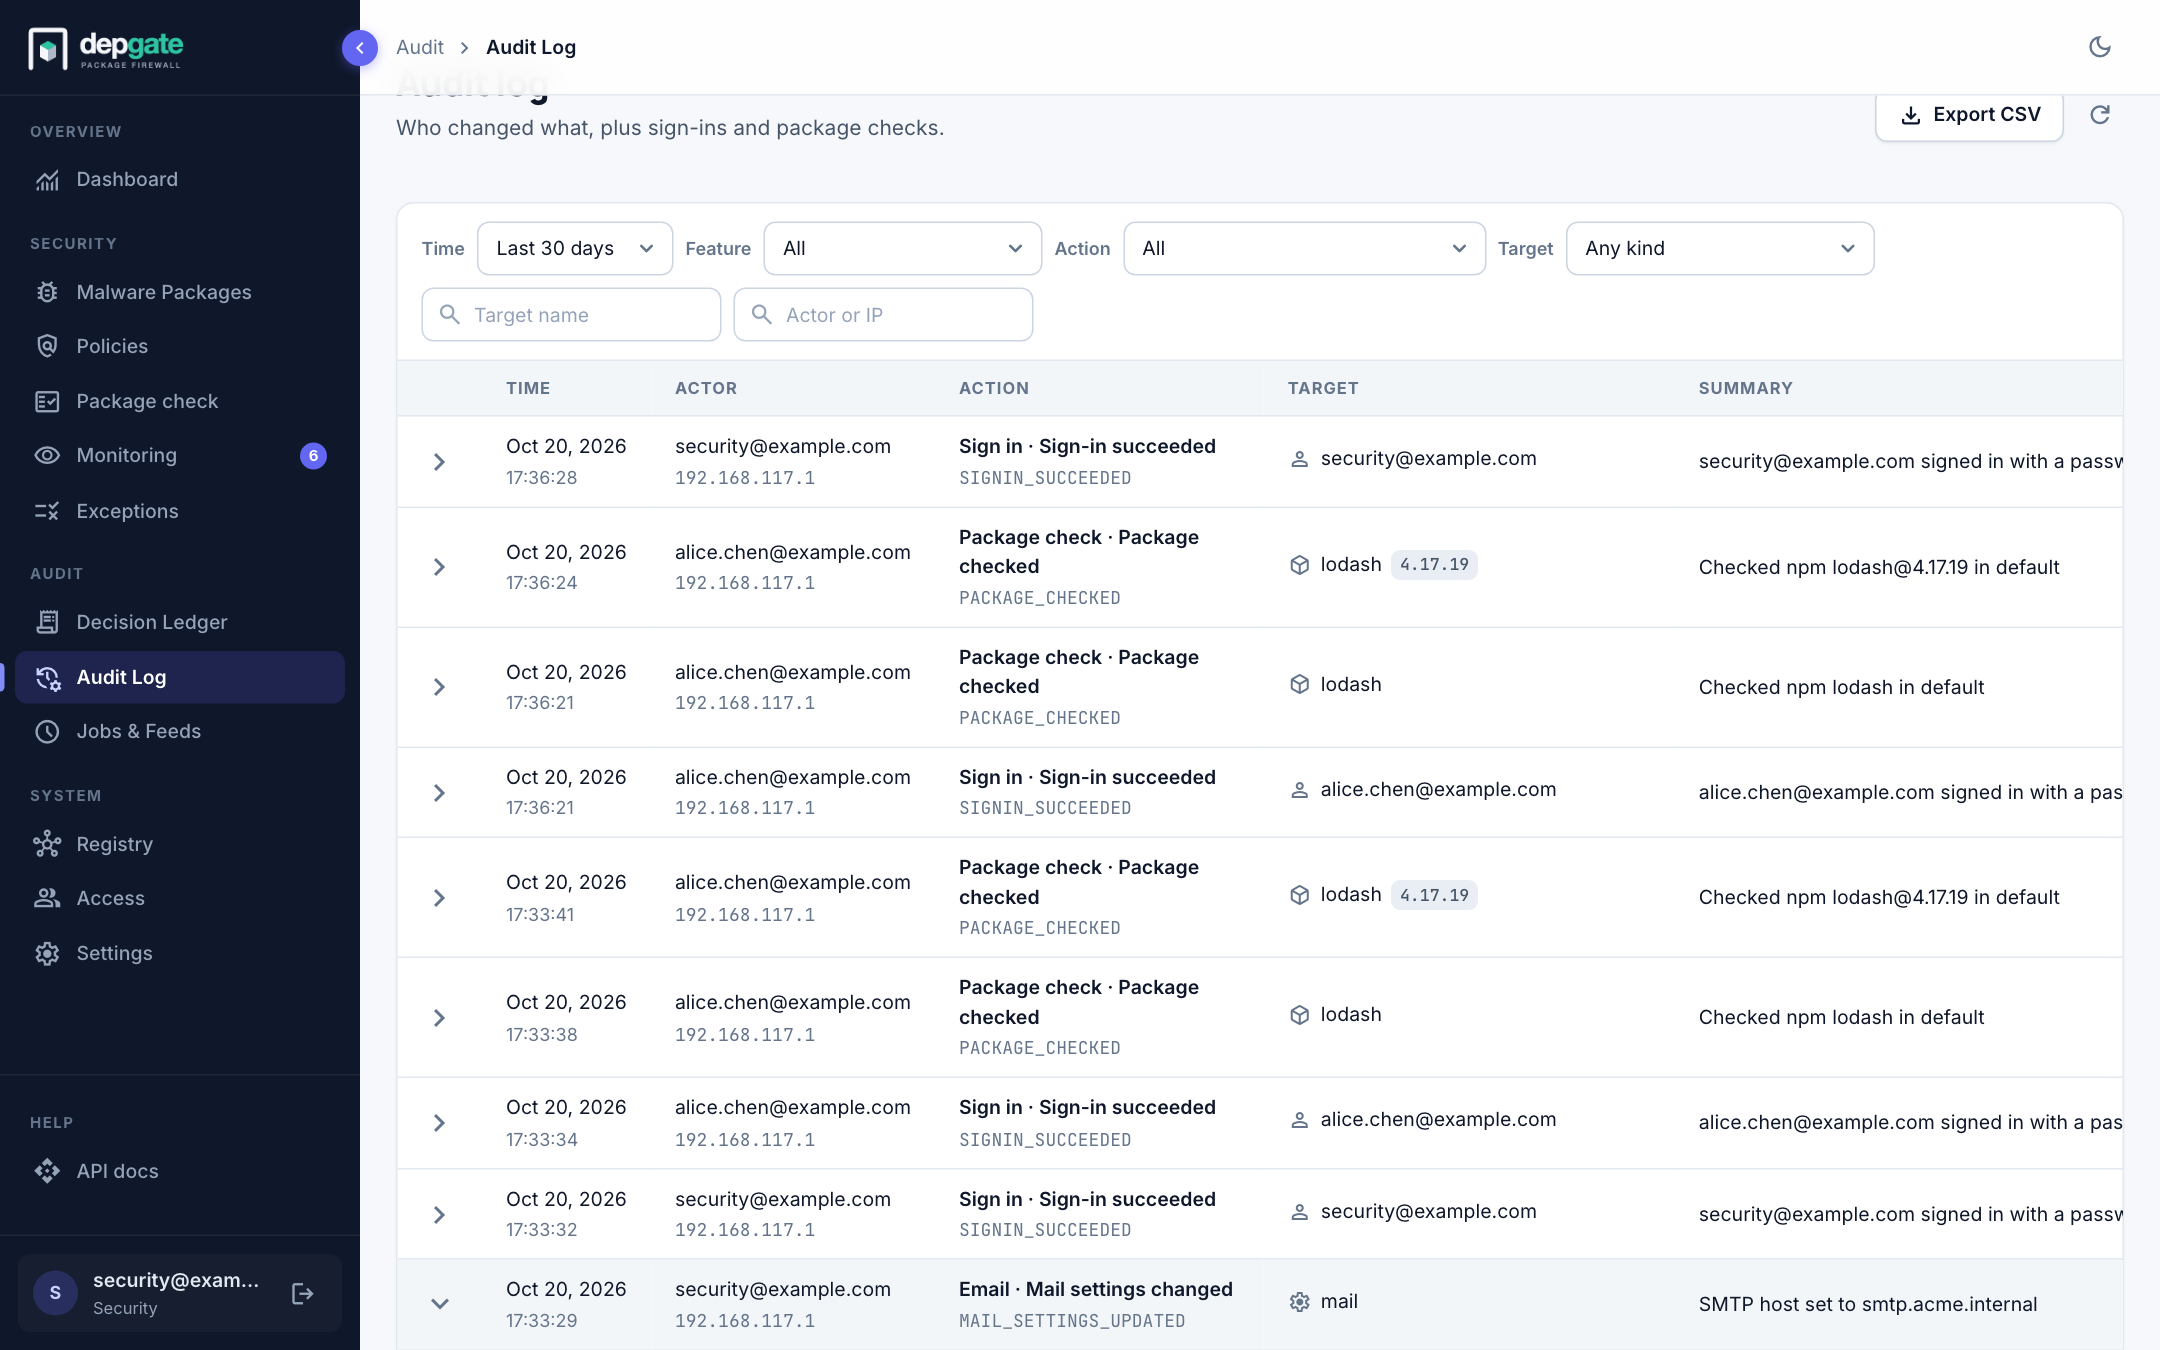Click the Policies shield icon
Image resolution: width=2160 pixels, height=1350 pixels.
pos(47,346)
